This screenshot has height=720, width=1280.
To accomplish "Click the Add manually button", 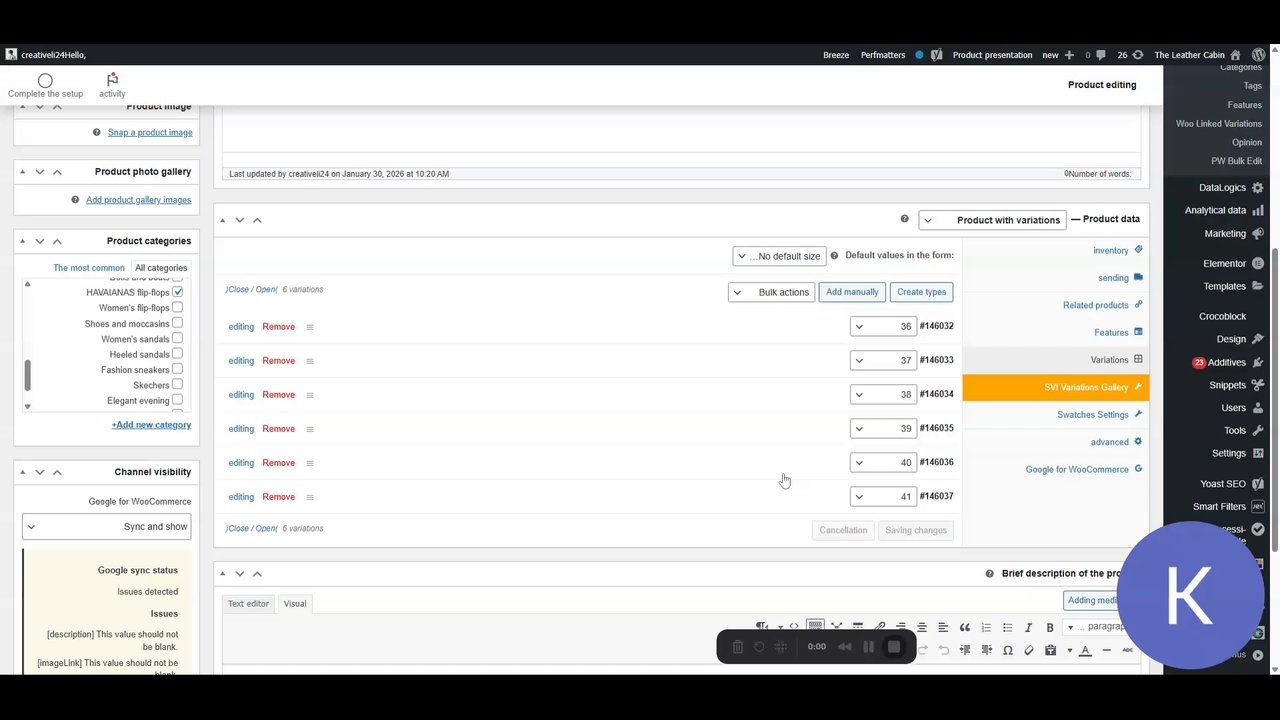I will (x=852, y=292).
